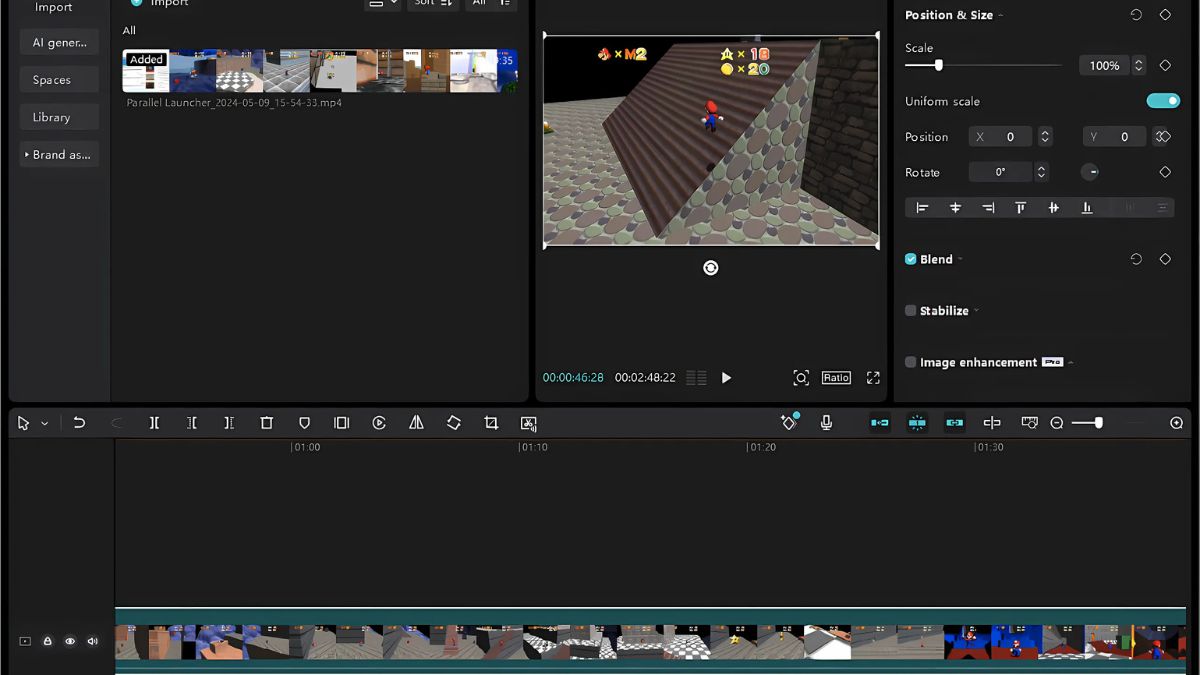The width and height of the screenshot is (1200, 675).
Task: Open the reverse playback tool
Action: [379, 423]
